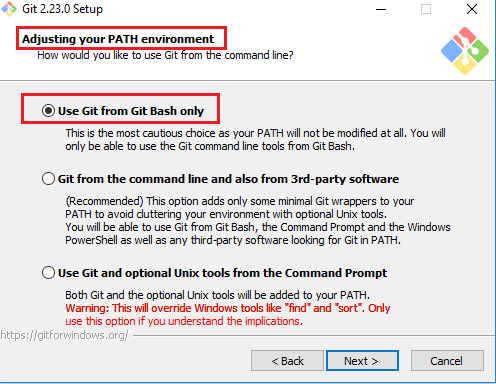496x384 pixels.
Task: Minimize the Git Setup window
Action: click(x=381, y=9)
